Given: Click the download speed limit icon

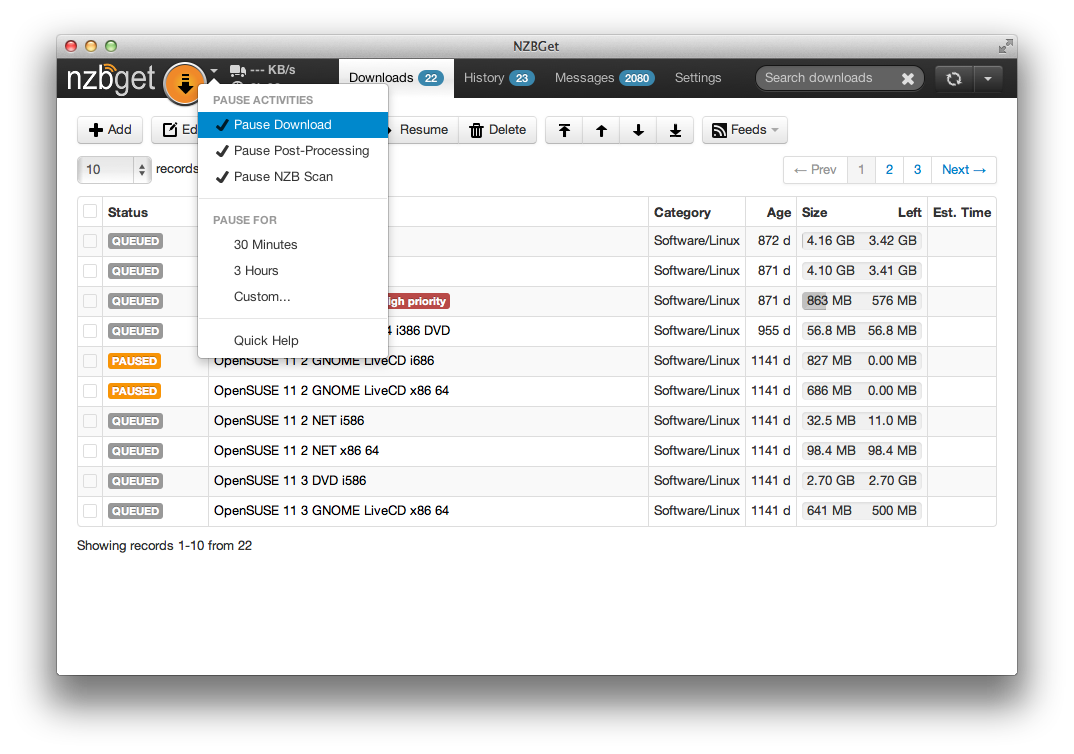Looking at the screenshot, I should click(x=238, y=70).
